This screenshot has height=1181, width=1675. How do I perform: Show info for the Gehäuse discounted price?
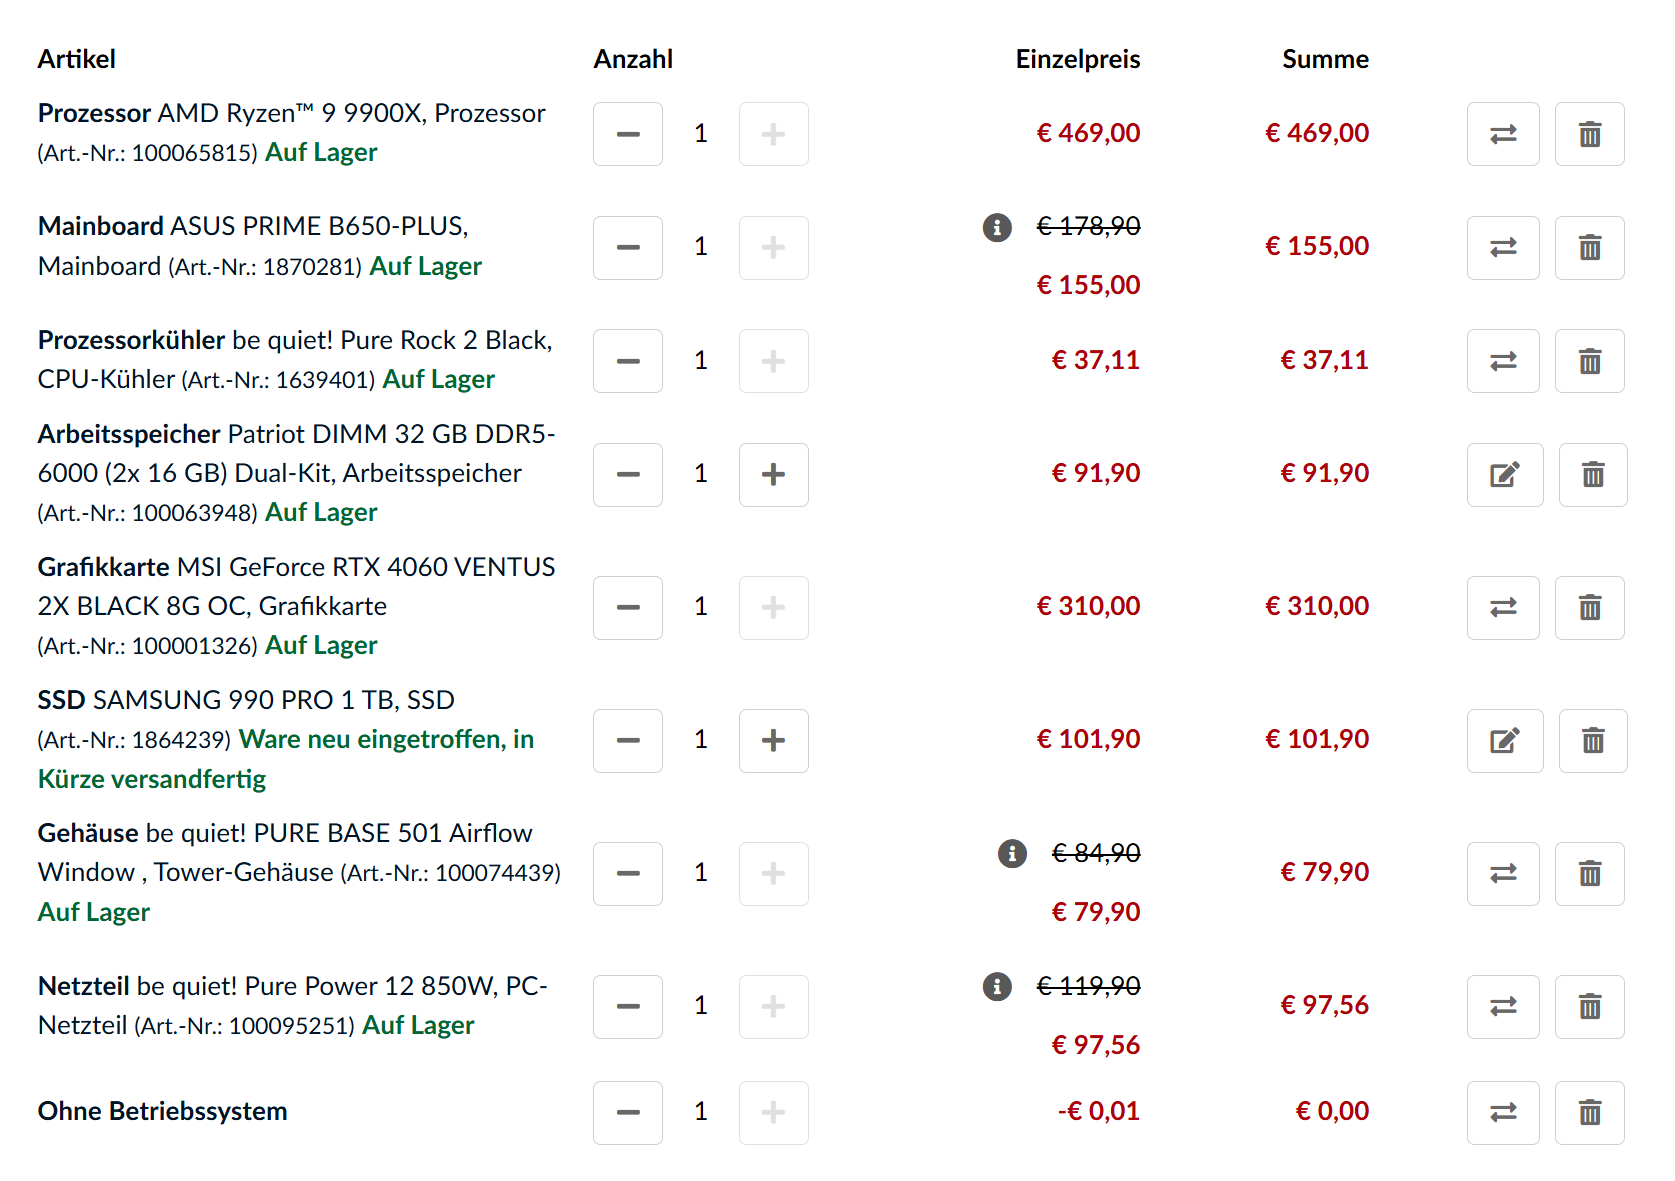click(x=1012, y=853)
